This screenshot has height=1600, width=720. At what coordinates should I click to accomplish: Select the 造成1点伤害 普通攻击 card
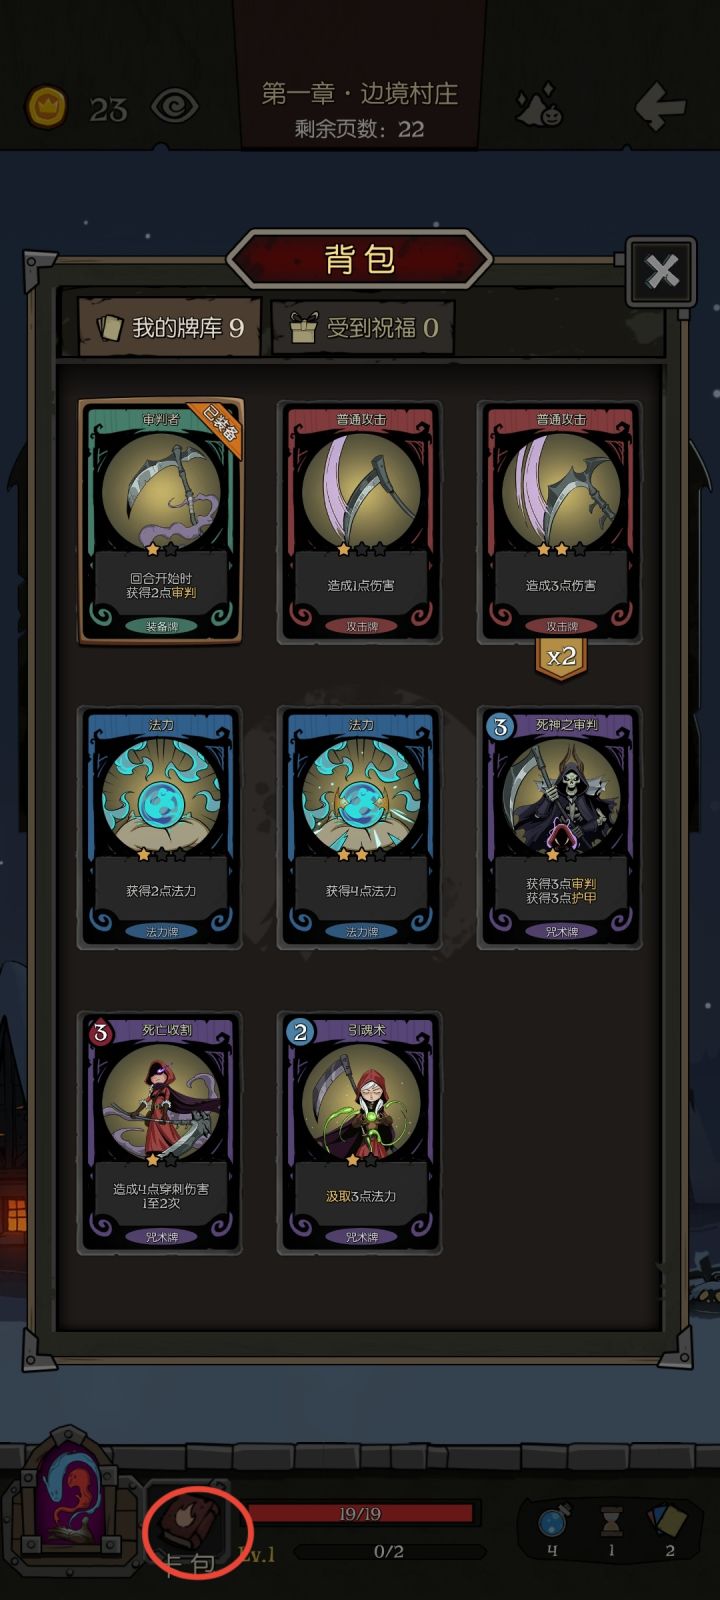coord(360,520)
